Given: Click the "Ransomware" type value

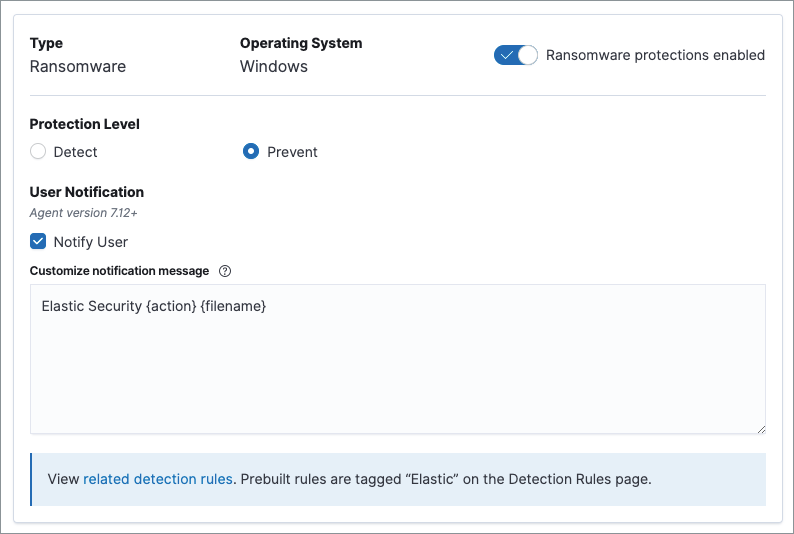Looking at the screenshot, I should pos(78,67).
